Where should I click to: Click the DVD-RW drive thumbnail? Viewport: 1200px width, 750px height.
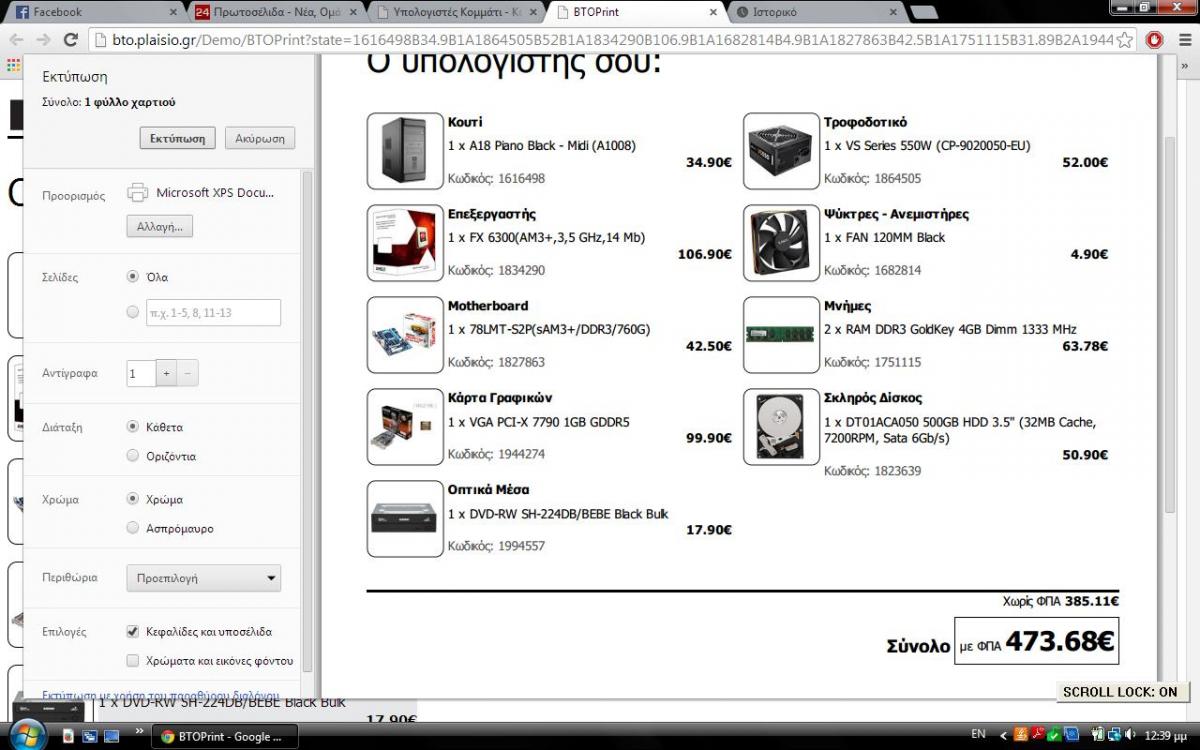coord(404,519)
